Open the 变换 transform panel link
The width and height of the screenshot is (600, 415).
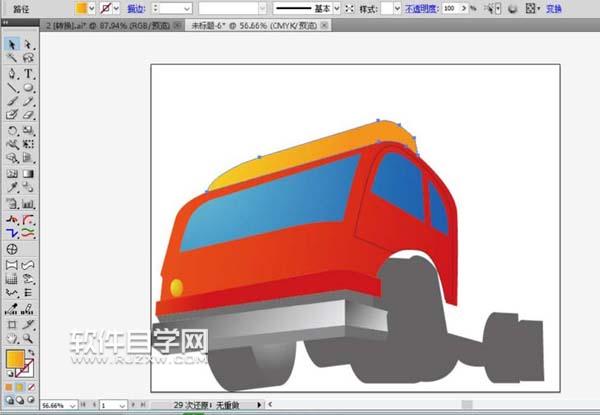[x=554, y=8]
